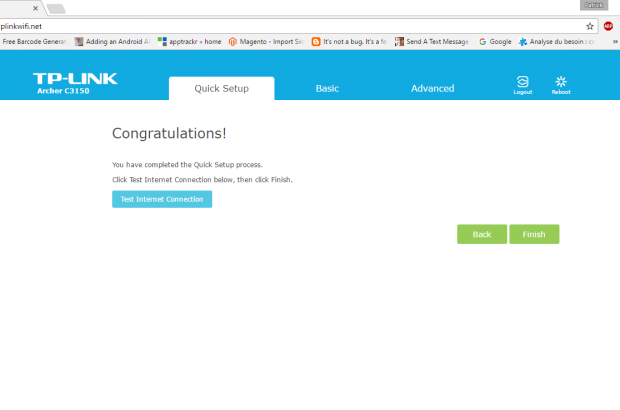This screenshot has width=620, height=410.
Task: Open the Free Barcode Generator bookmark
Action: [x=34, y=42]
